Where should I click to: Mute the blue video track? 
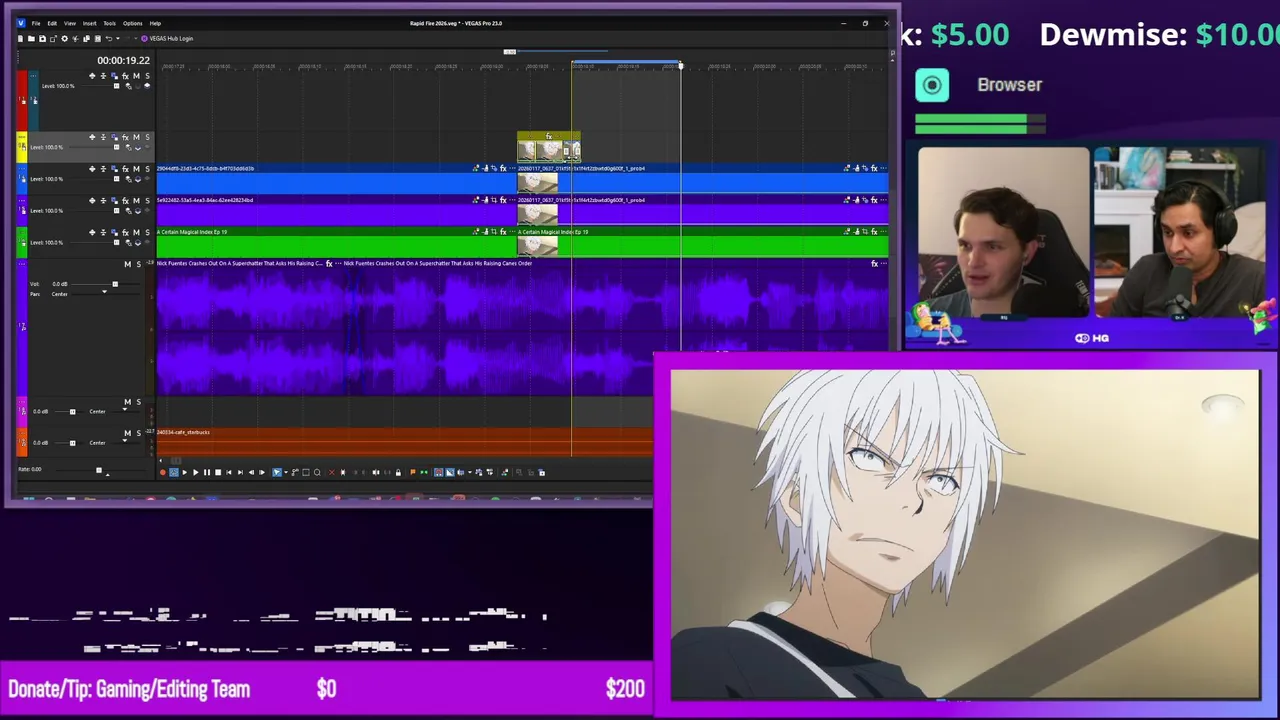(x=136, y=169)
